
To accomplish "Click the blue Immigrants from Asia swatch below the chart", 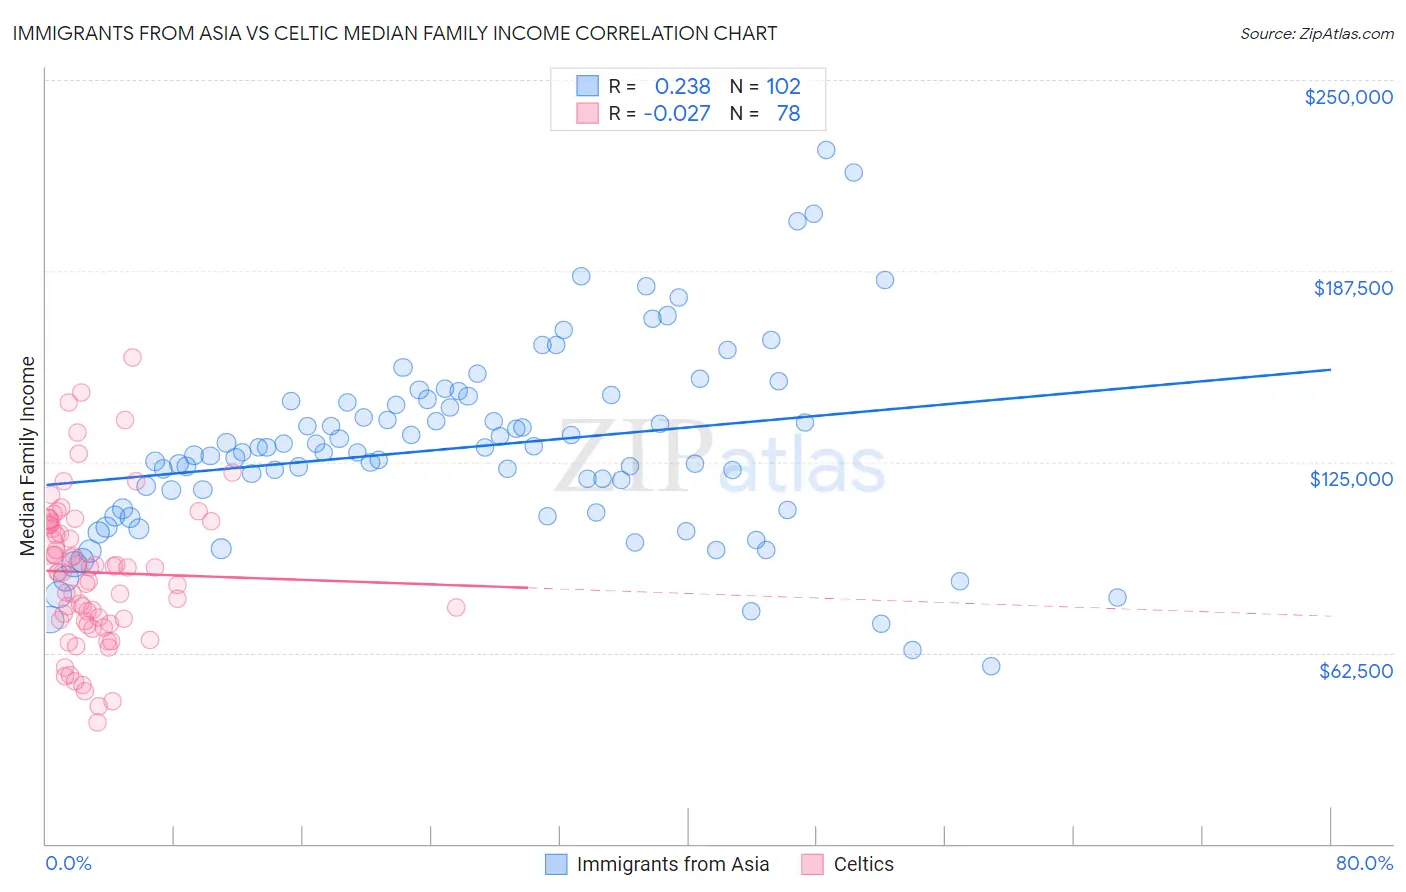I will click(556, 864).
